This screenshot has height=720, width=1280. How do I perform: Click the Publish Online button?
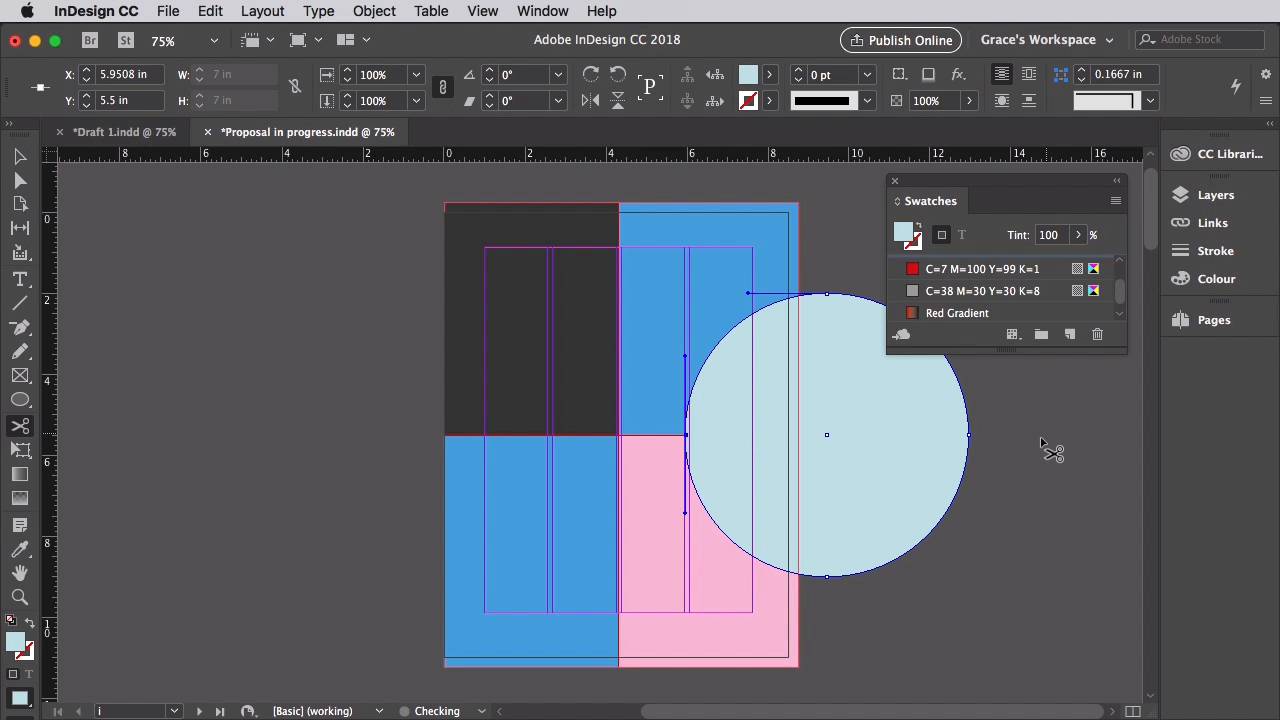point(900,40)
